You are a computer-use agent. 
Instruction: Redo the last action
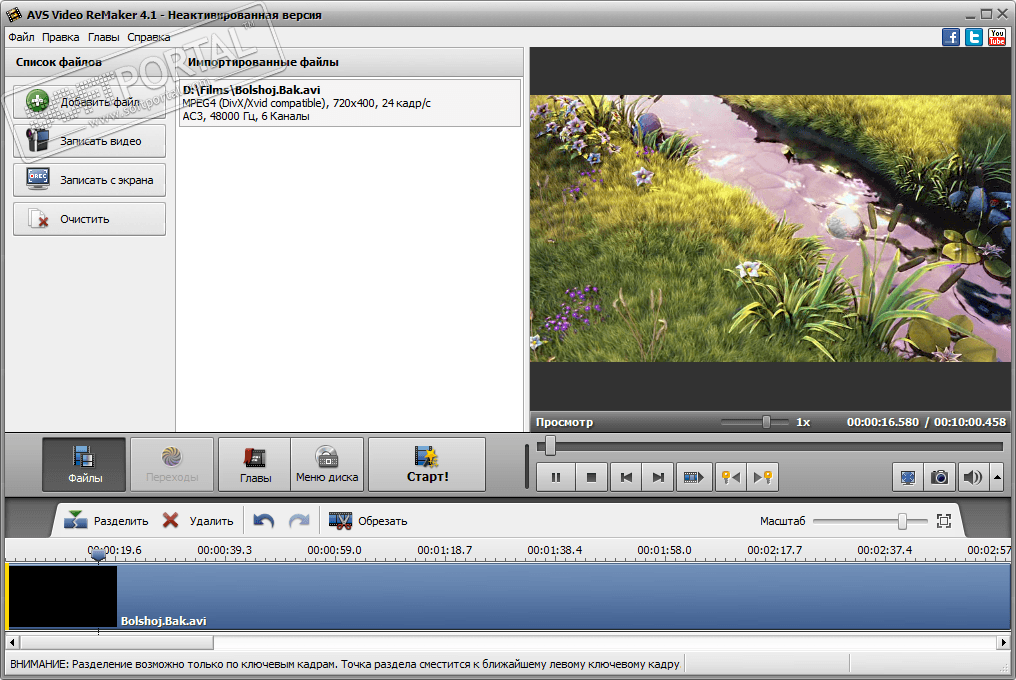(x=299, y=521)
